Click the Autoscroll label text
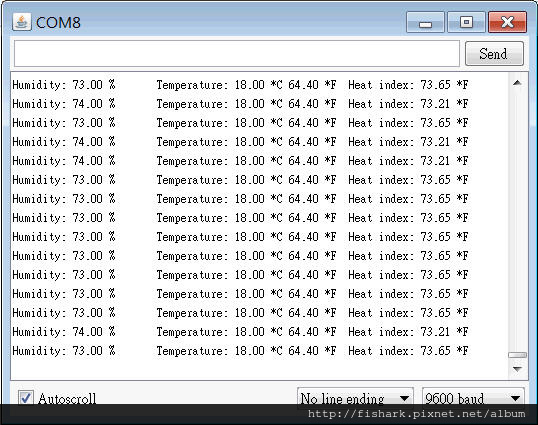The image size is (538, 425). click(x=67, y=399)
